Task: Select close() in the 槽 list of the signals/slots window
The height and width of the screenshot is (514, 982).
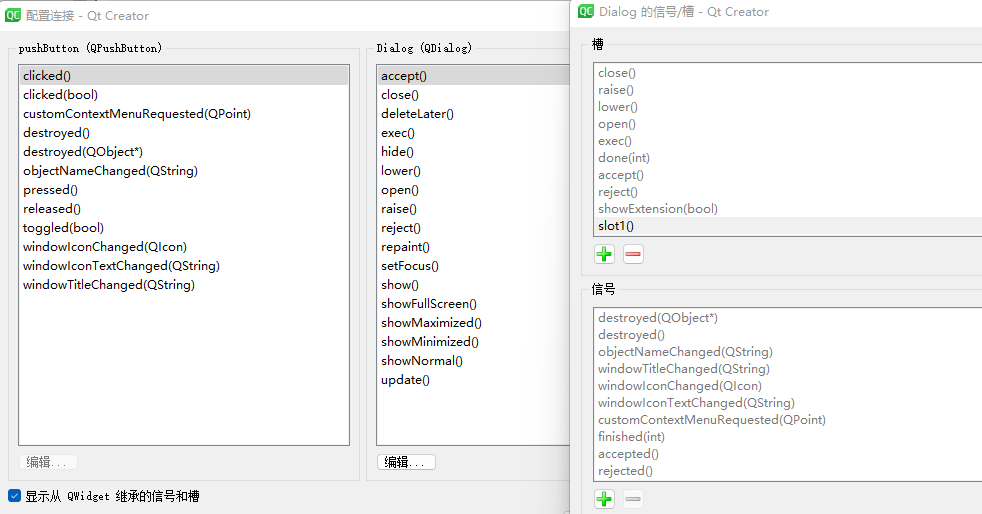Action: 788,73
